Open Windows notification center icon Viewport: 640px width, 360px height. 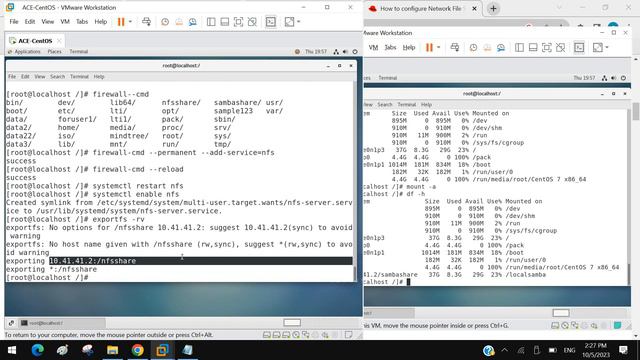[x=623, y=350]
